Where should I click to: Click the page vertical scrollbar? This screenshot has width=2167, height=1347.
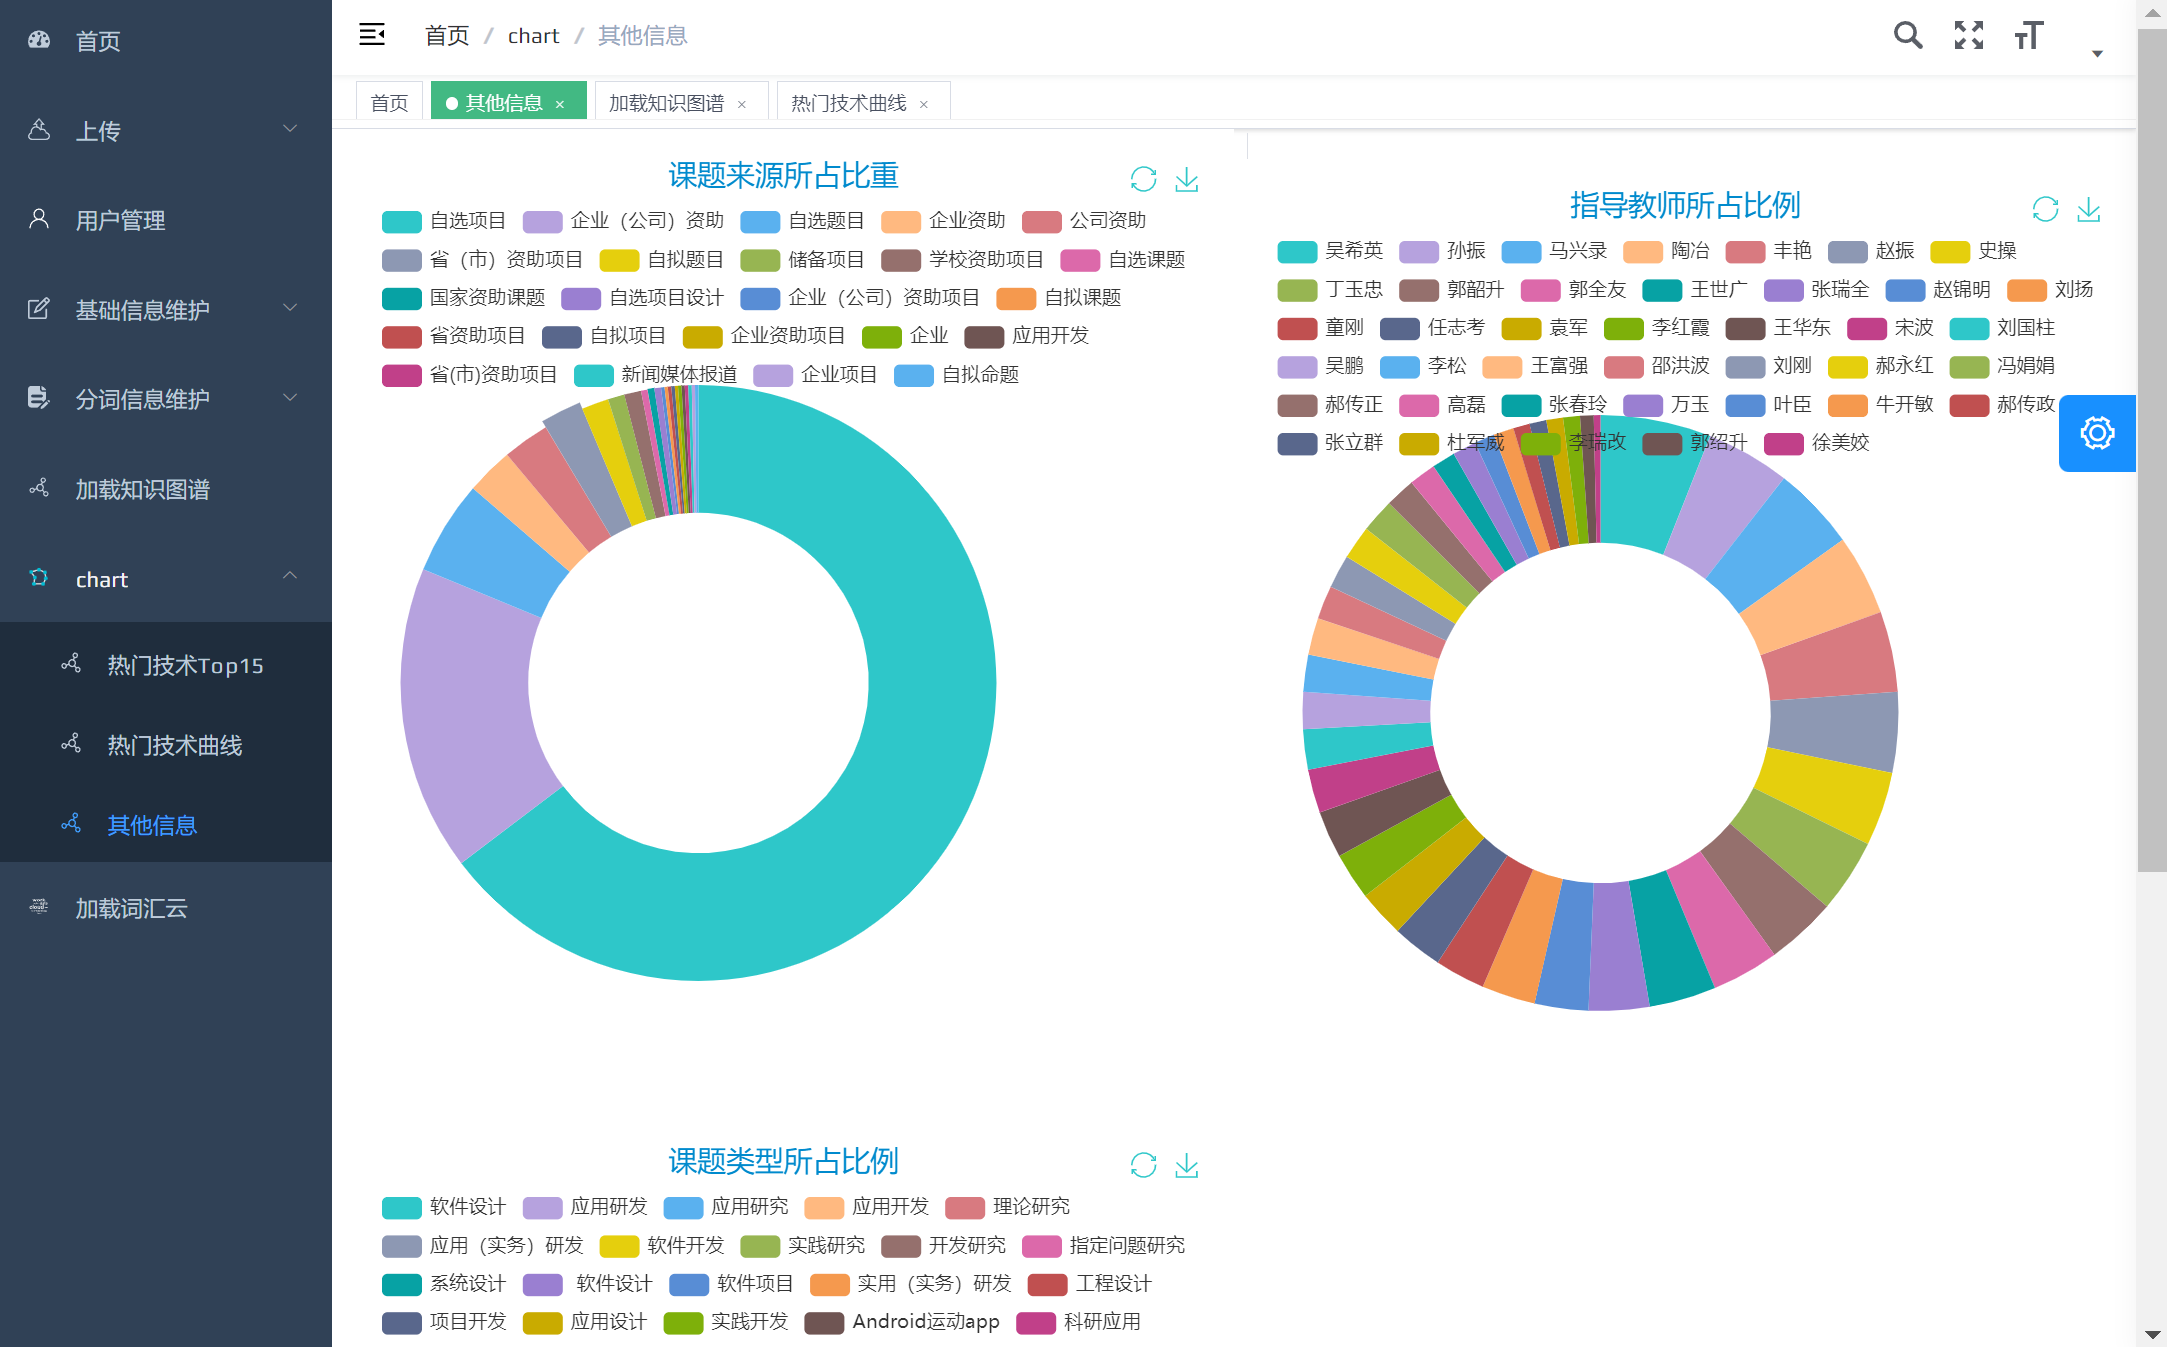coord(2151,450)
